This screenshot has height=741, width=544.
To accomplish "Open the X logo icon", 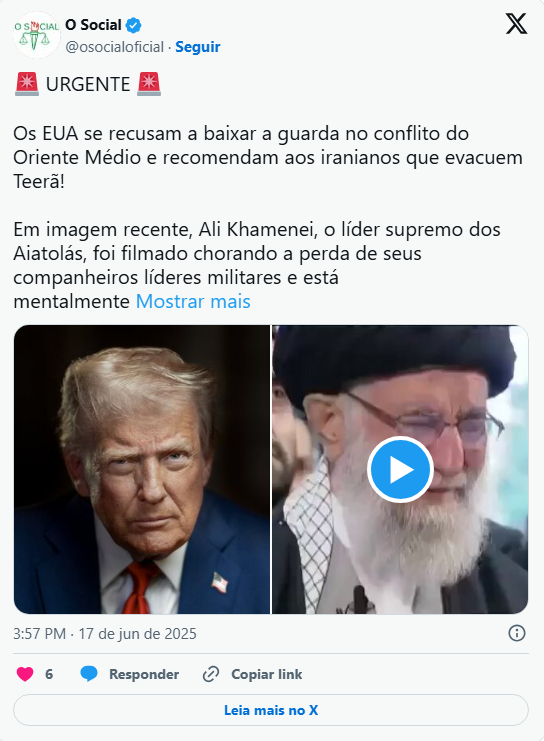I will pyautogui.click(x=516, y=24).
